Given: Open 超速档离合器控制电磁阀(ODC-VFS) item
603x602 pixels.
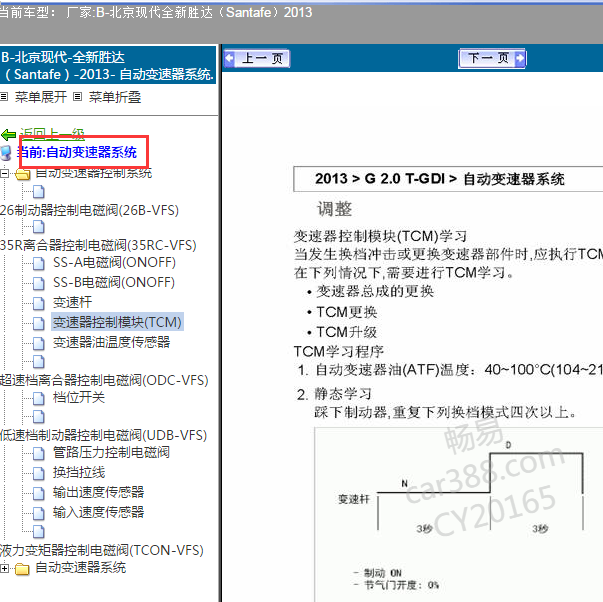Looking at the screenshot, I should [104, 380].
